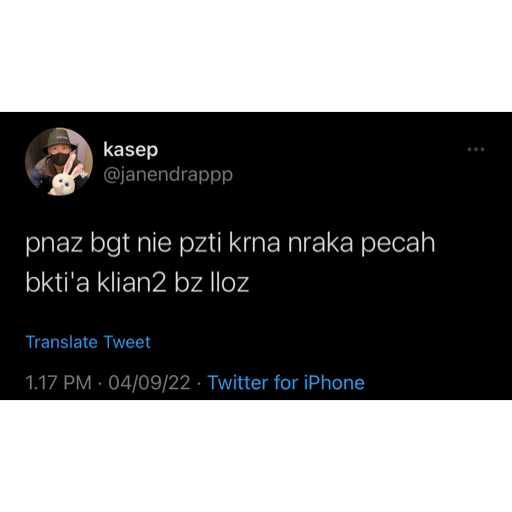Click the word nraka in the tweet
The height and width of the screenshot is (512, 512).
[320, 243]
